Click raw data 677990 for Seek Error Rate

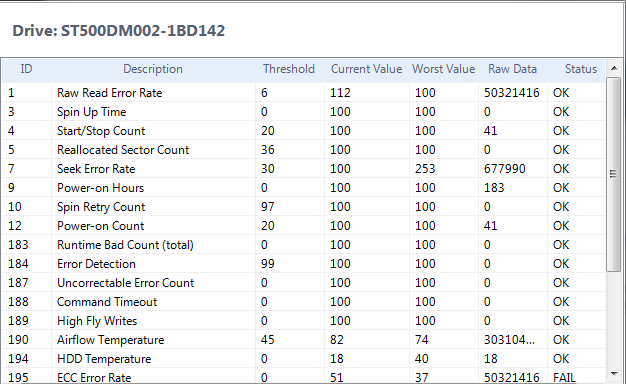point(505,169)
